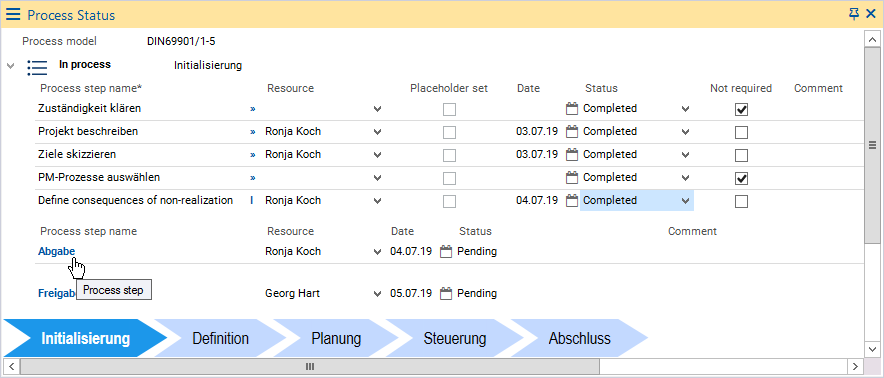Open Resource dropdown in Freigabe row
This screenshot has height=378, width=884.
378,294
